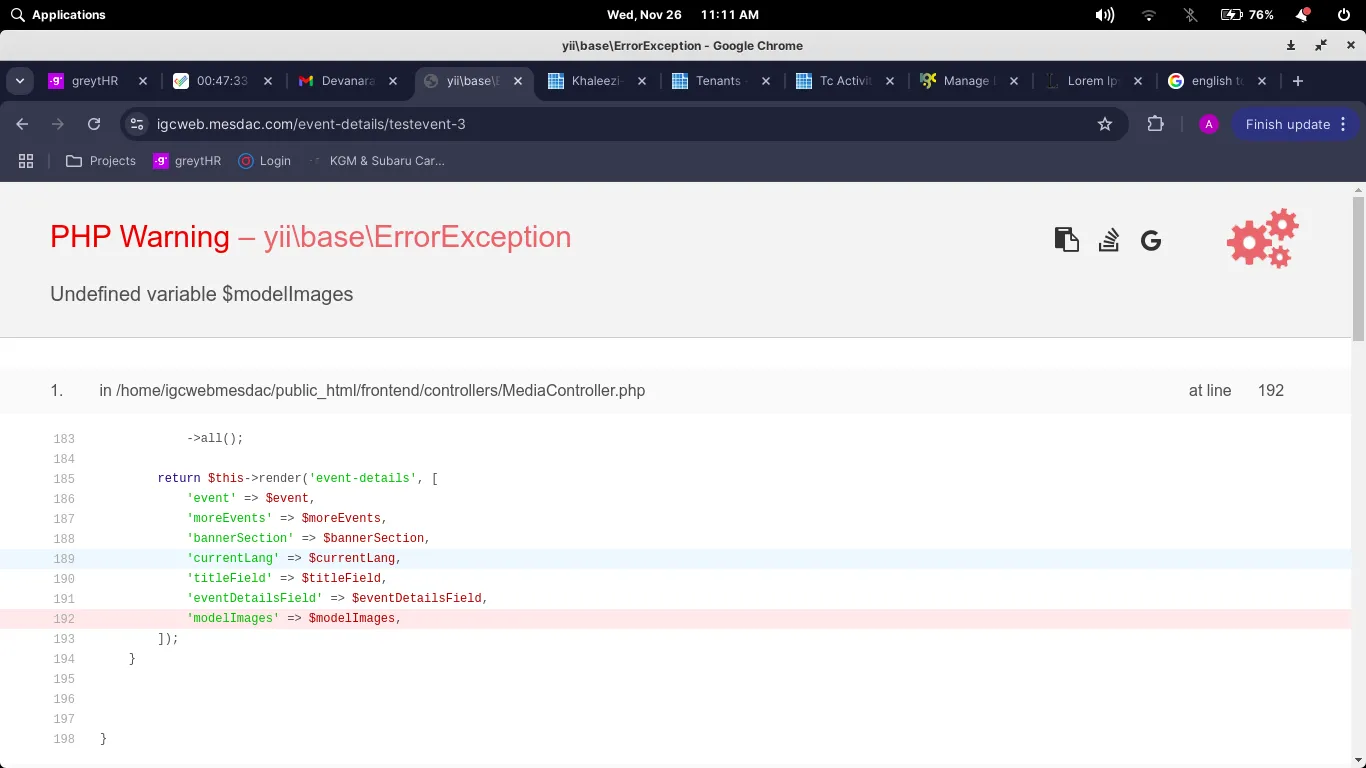The image size is (1366, 768).
Task: View site information icon in address bar
Action: [138, 124]
